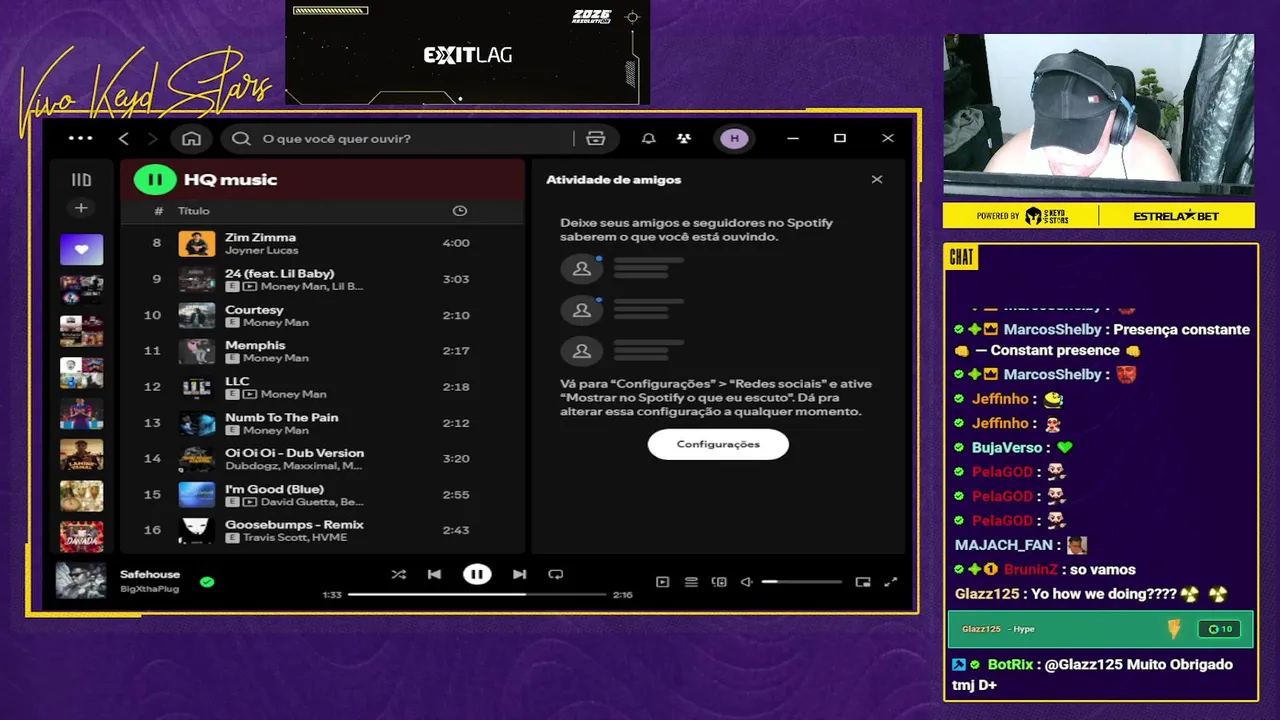This screenshot has width=1280, height=720.
Task: Select the song LLC
Action: point(322,387)
